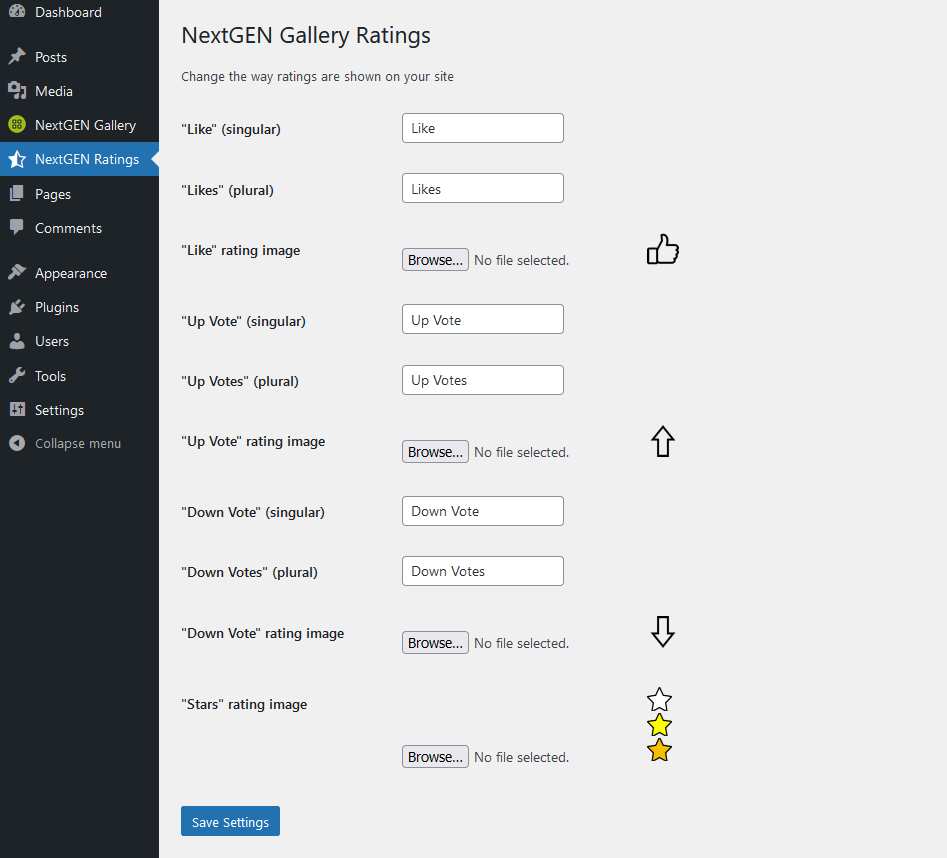The width and height of the screenshot is (947, 858).
Task: Click the thumbs-up Like rating image
Action: tap(662, 250)
